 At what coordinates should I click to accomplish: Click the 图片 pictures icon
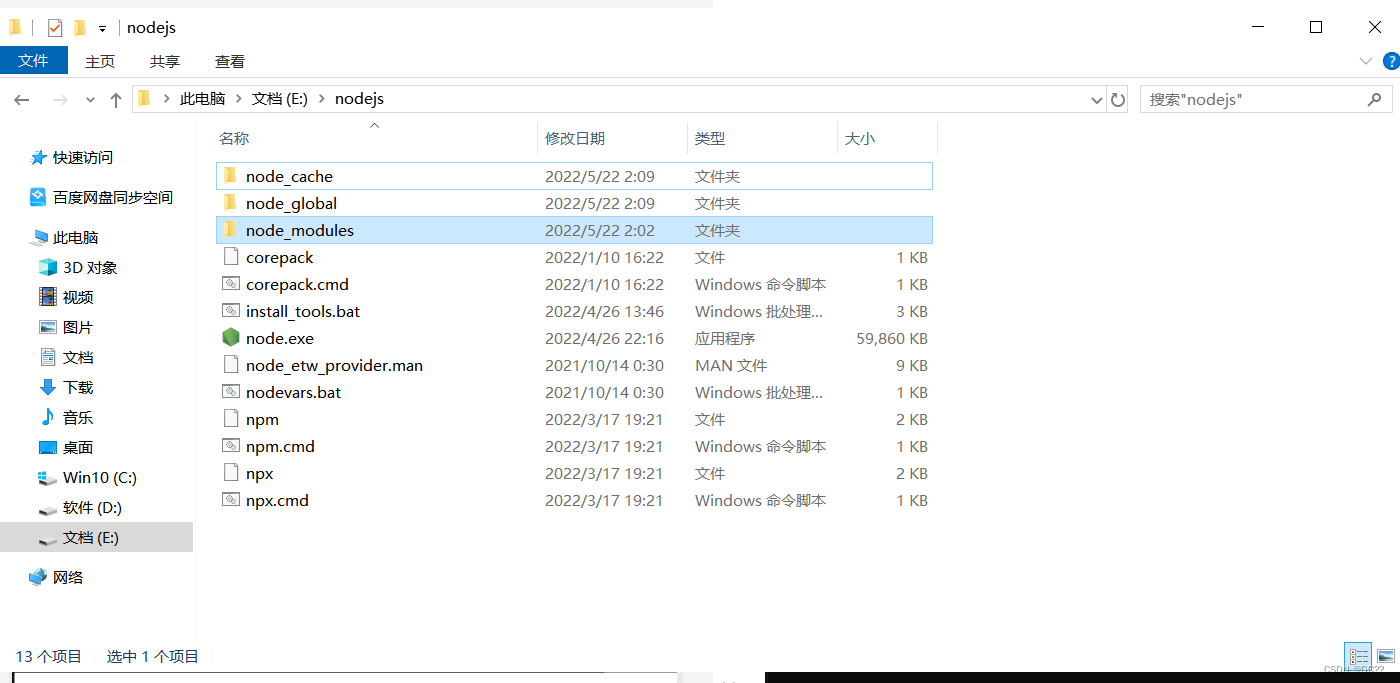48,327
